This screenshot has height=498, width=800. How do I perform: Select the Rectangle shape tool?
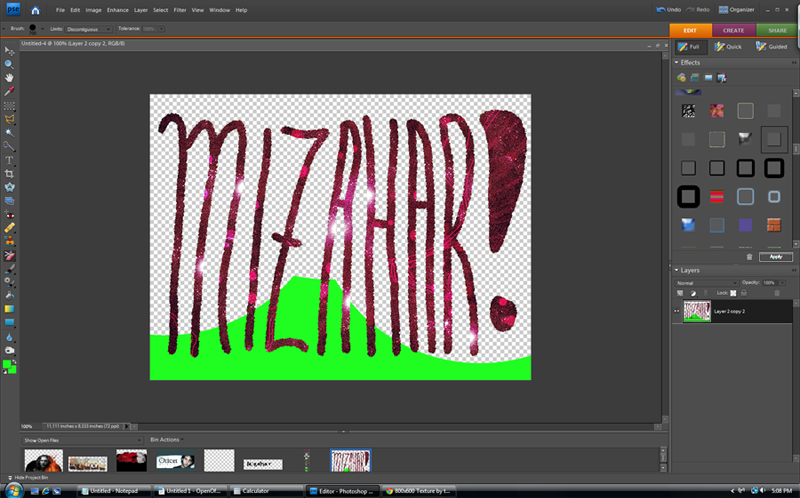pos(9,322)
